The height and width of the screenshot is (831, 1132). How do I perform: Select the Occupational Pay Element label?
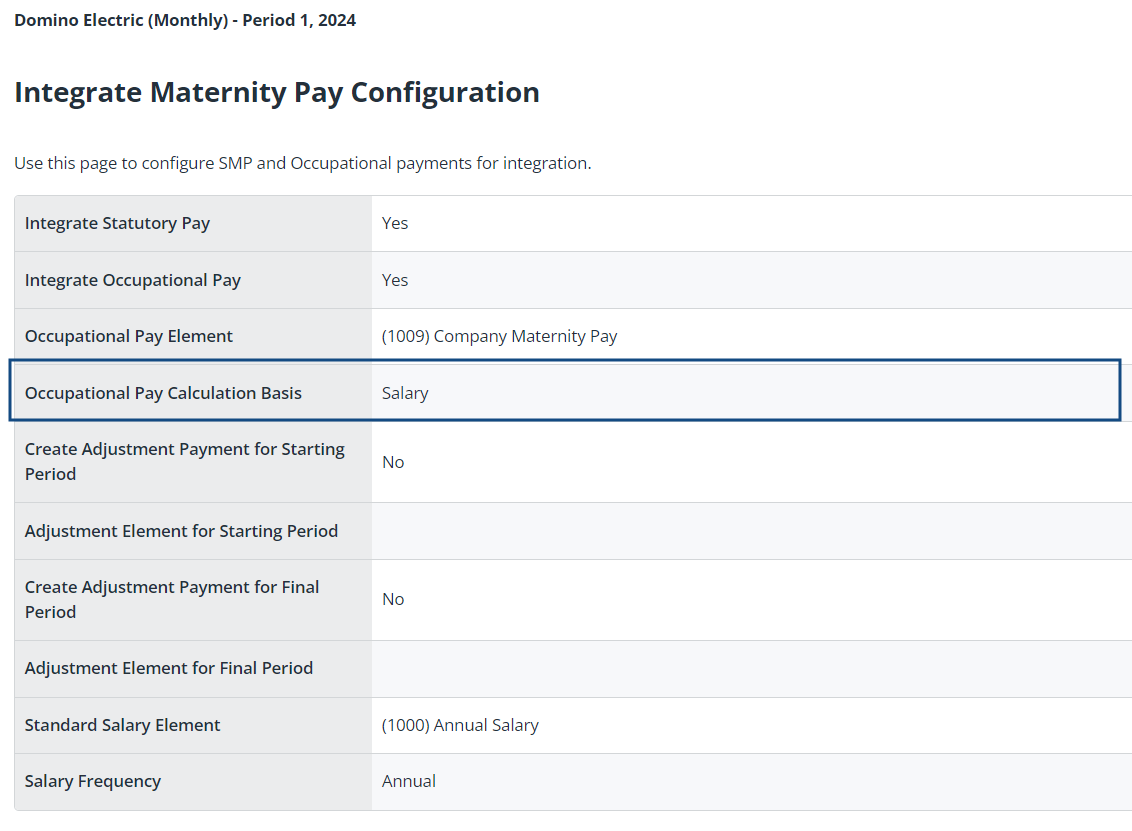click(x=129, y=336)
